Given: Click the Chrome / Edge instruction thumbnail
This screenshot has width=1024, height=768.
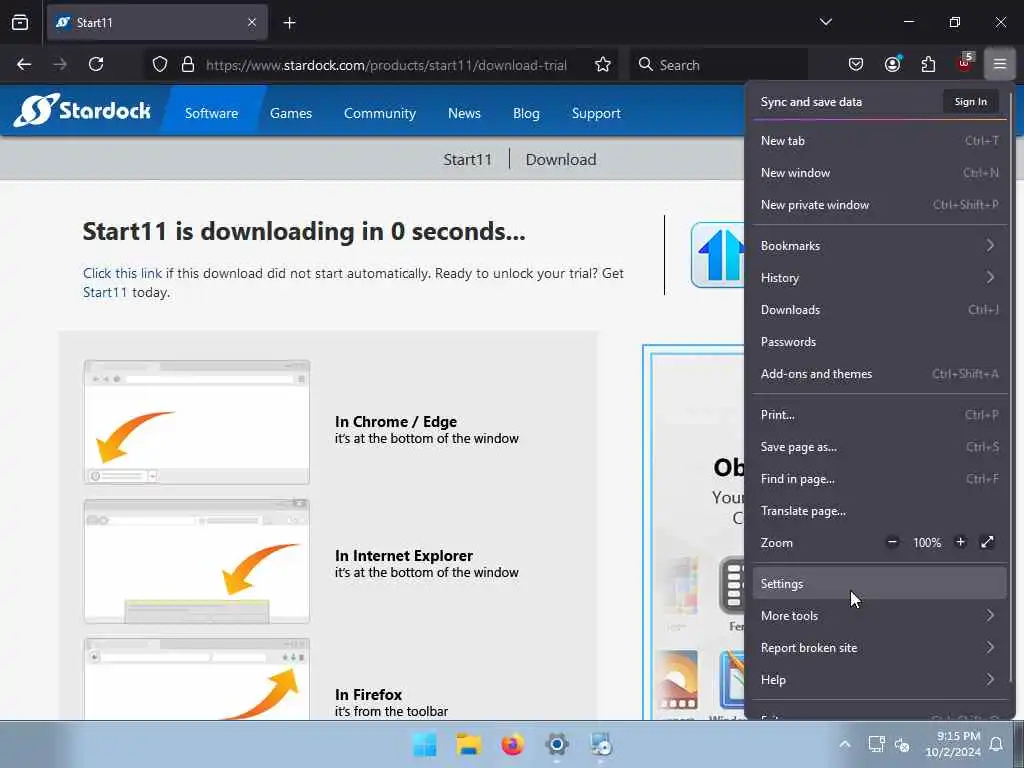Looking at the screenshot, I should click(x=197, y=422).
